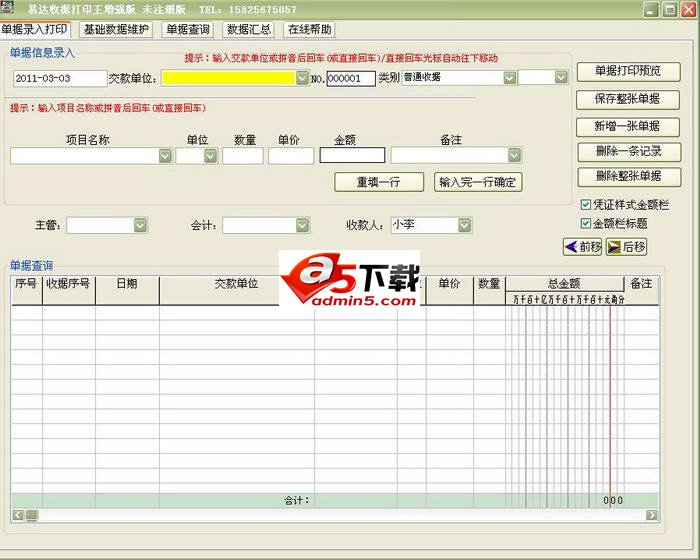Click the 单据打印预览 button
Image resolution: width=700 pixels, height=560 pixels.
[x=629, y=71]
